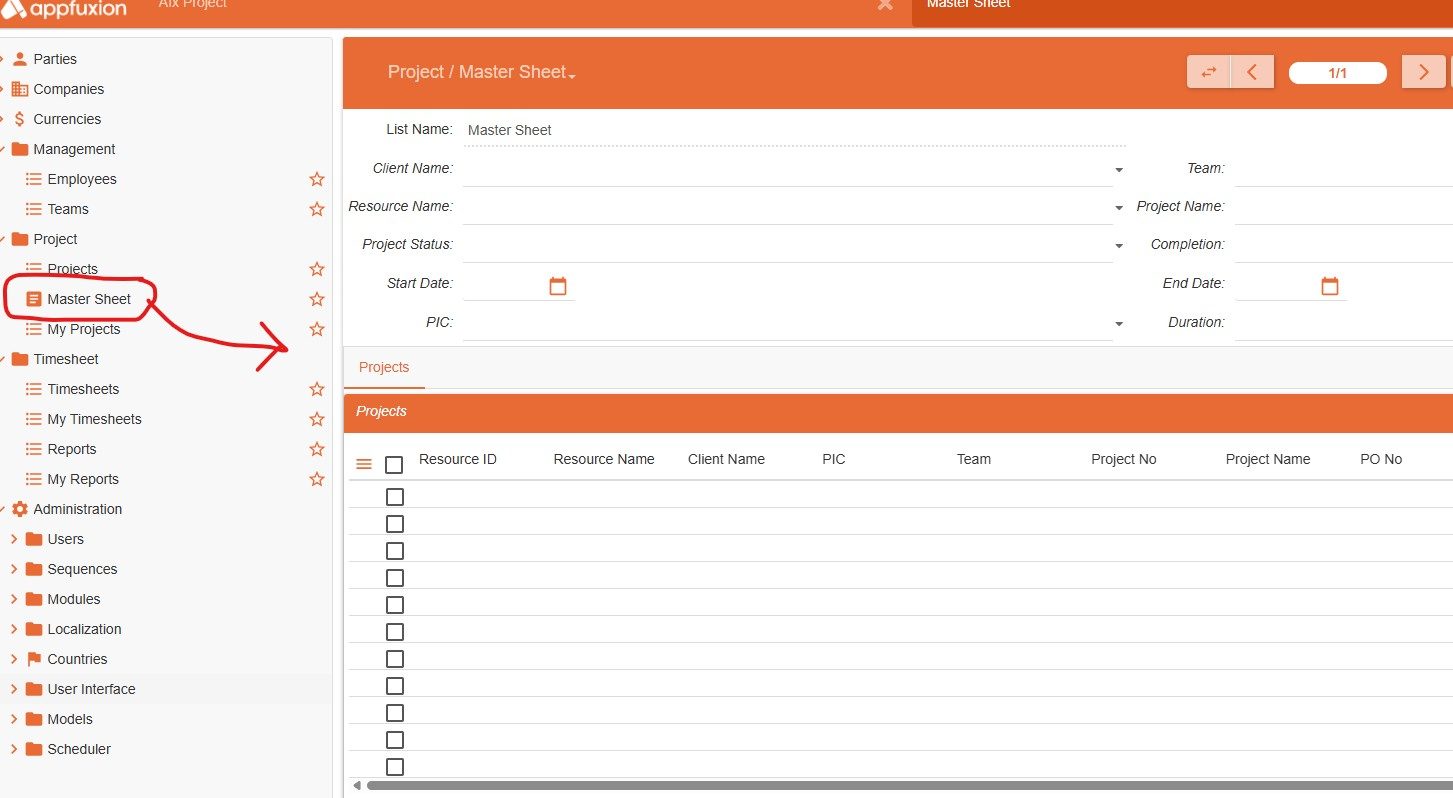Sort by Project No column header
The height and width of the screenshot is (798, 1453).
[x=1124, y=459]
